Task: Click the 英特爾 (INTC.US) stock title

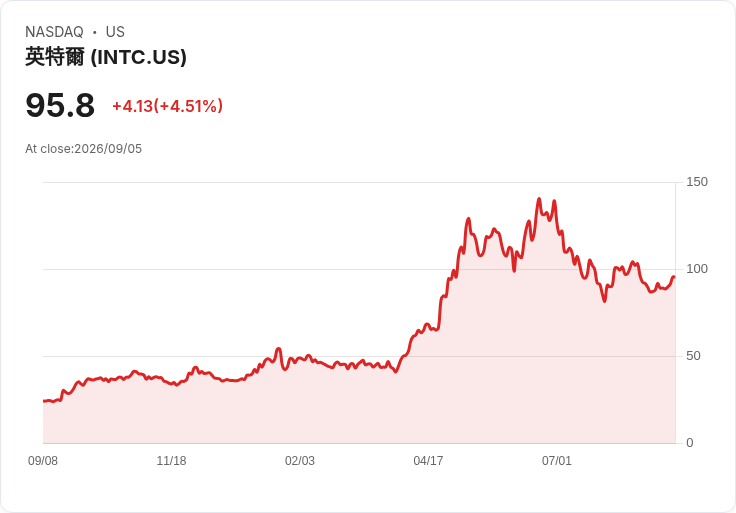Action: (106, 57)
